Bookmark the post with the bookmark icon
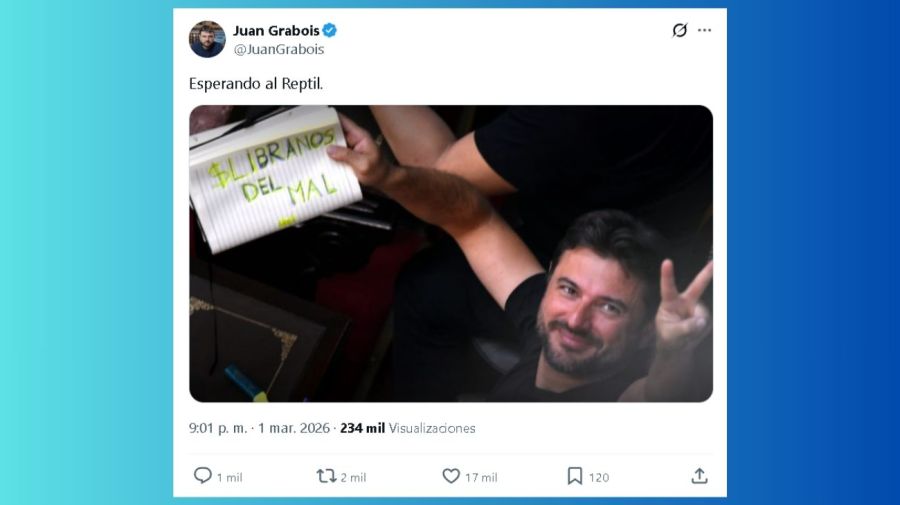Viewport: 900px width, 505px height. 575,476
